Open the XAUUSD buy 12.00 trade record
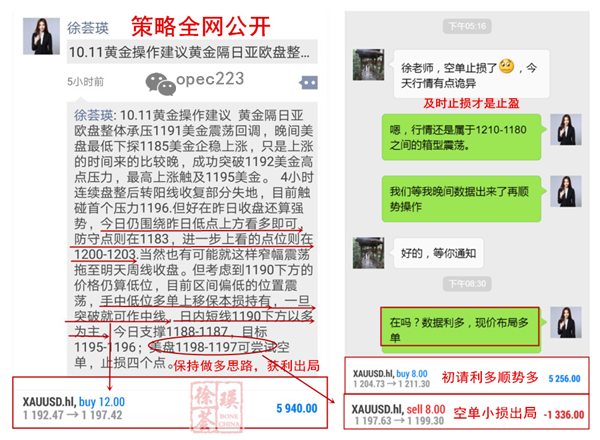The height and width of the screenshot is (440, 600). pyautogui.click(x=170, y=403)
